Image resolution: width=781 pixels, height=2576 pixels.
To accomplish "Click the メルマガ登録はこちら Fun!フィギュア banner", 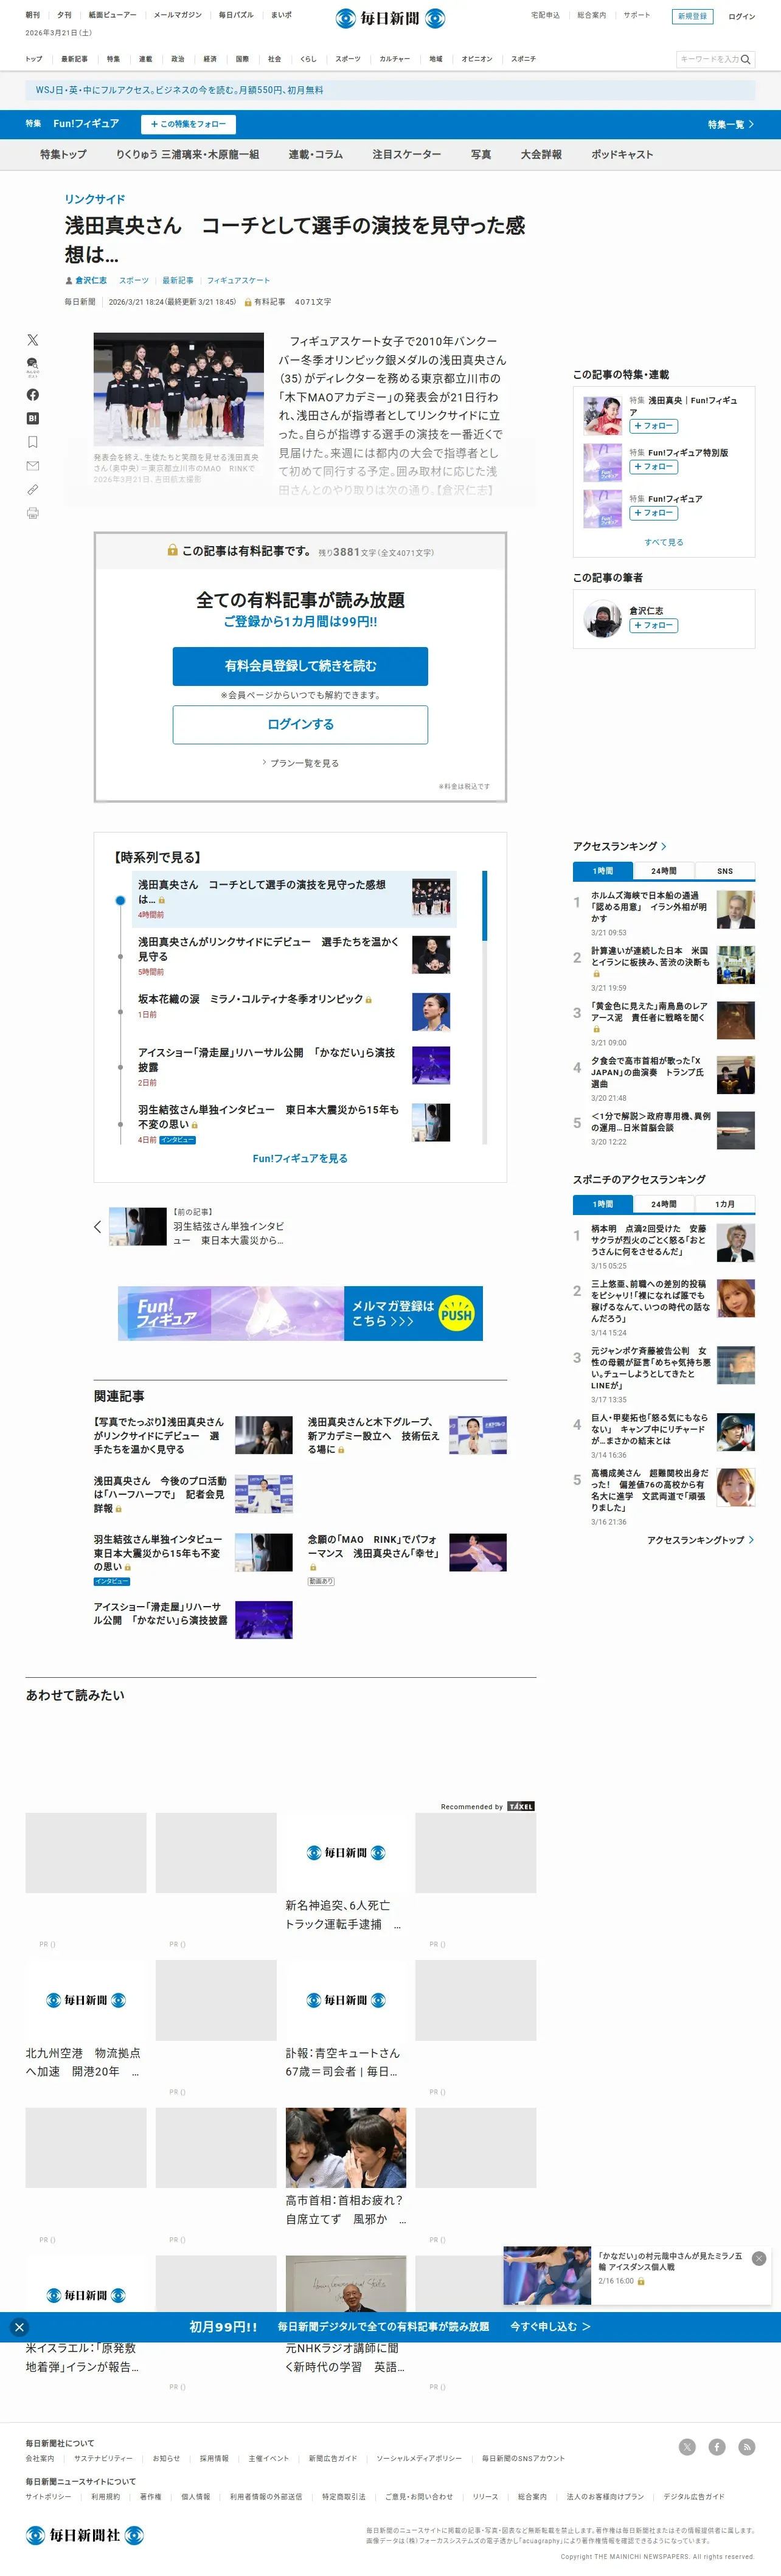I will 300,1313.
